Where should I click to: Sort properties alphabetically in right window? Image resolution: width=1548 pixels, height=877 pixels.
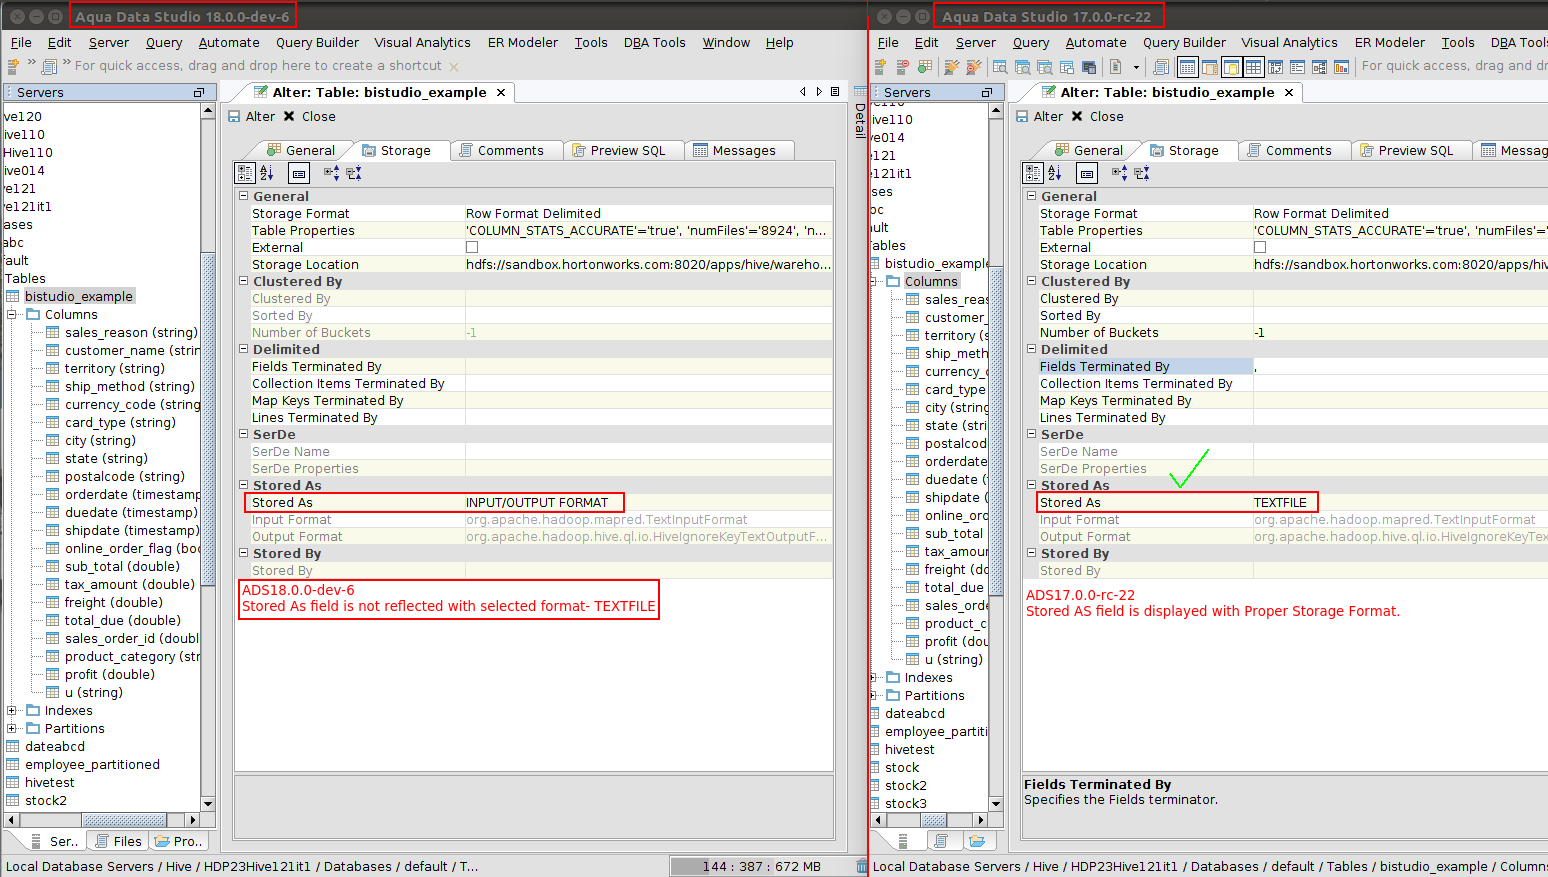click(1055, 173)
